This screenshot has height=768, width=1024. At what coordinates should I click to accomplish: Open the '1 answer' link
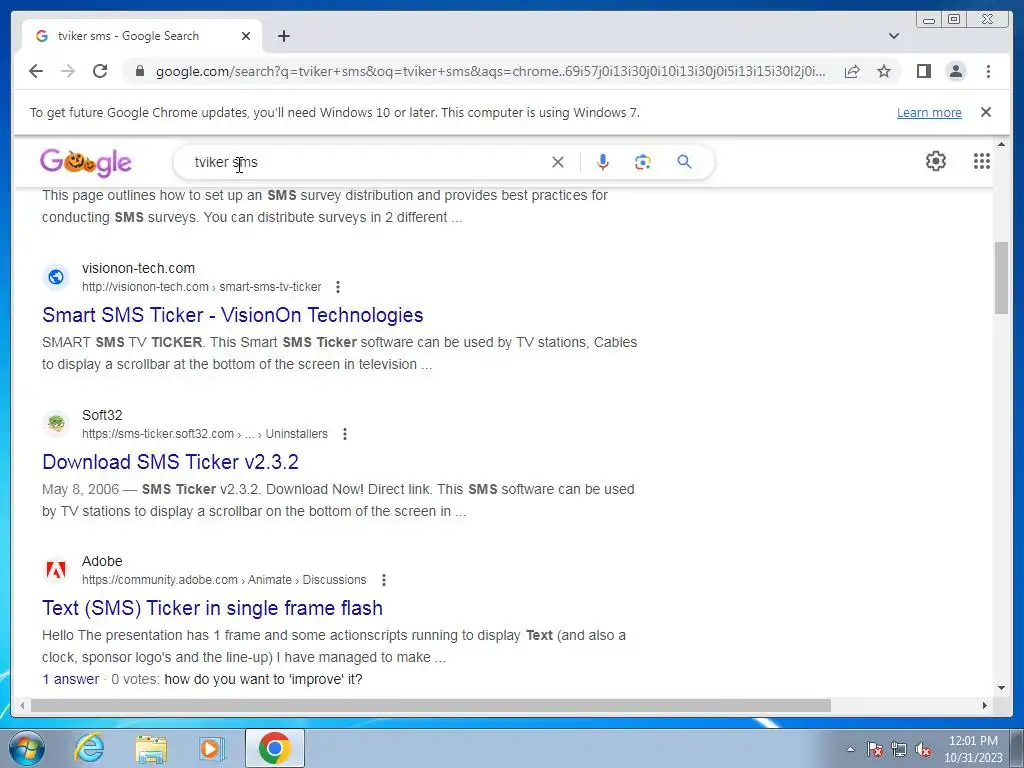(71, 679)
